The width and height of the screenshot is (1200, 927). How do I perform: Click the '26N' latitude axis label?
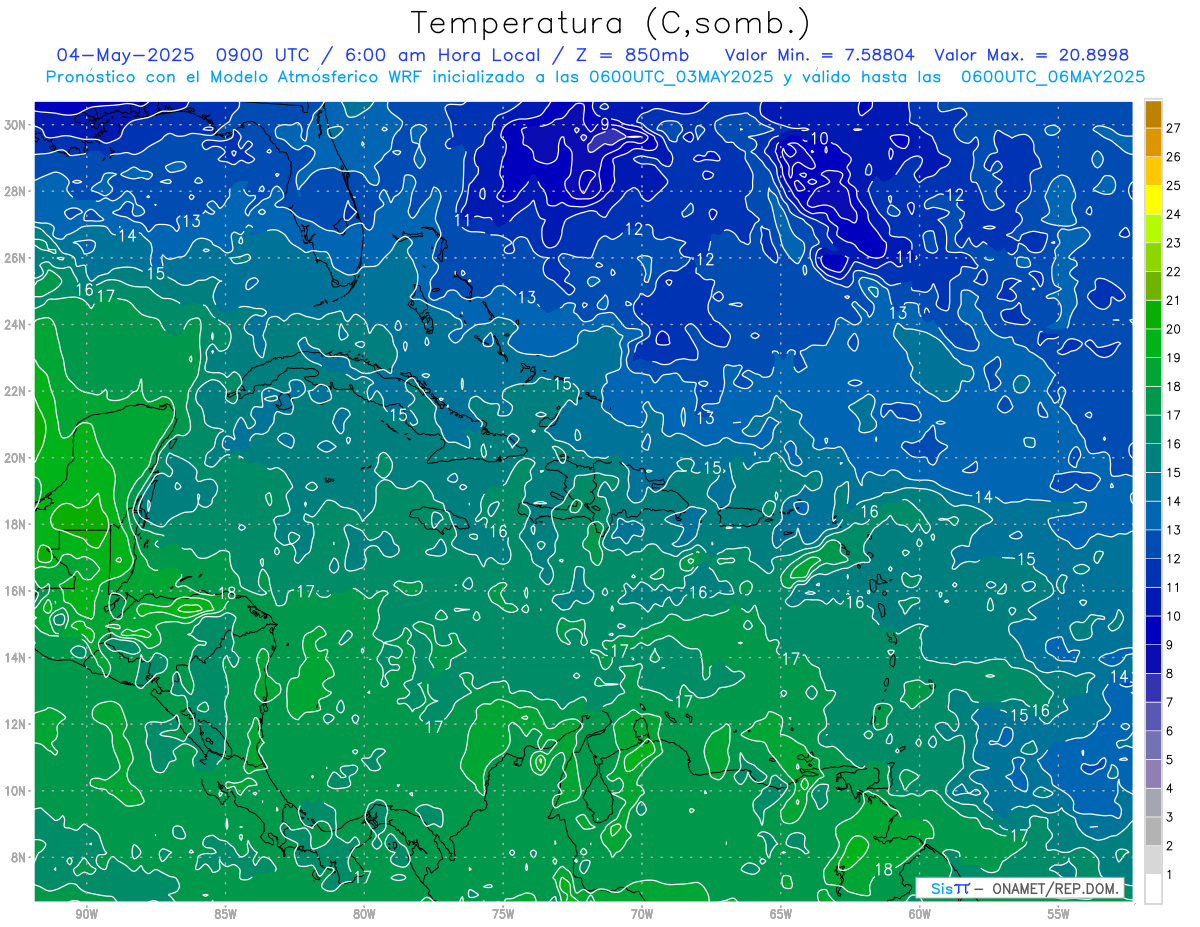(x=17, y=257)
